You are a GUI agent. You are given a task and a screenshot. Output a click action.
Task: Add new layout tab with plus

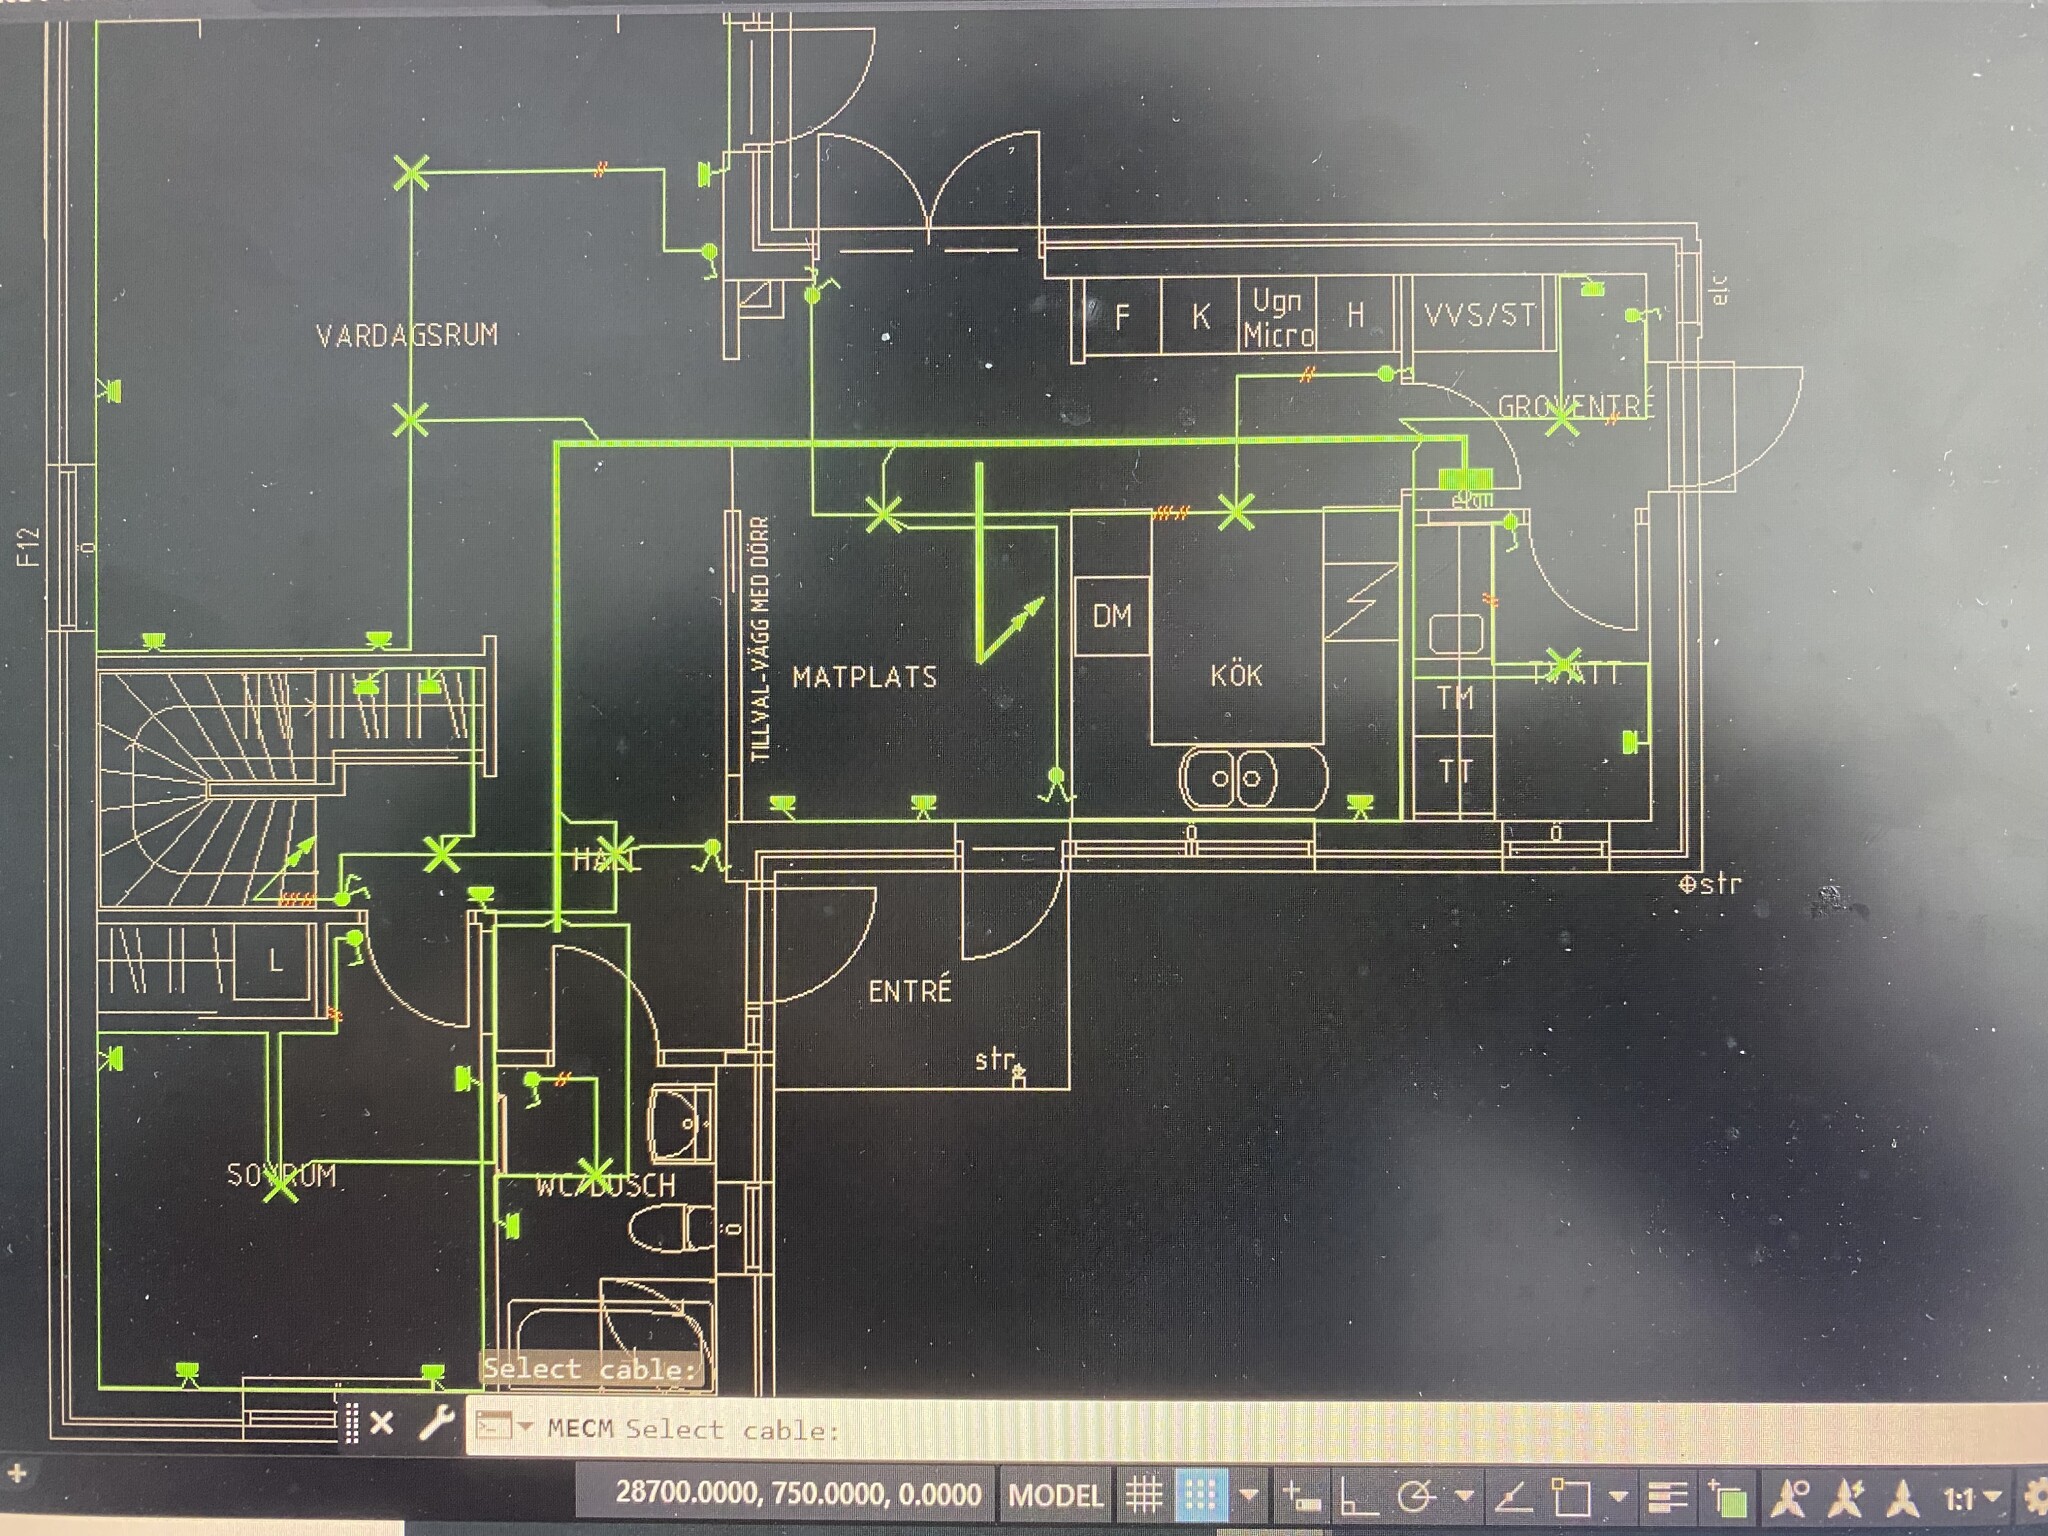click(17, 1473)
